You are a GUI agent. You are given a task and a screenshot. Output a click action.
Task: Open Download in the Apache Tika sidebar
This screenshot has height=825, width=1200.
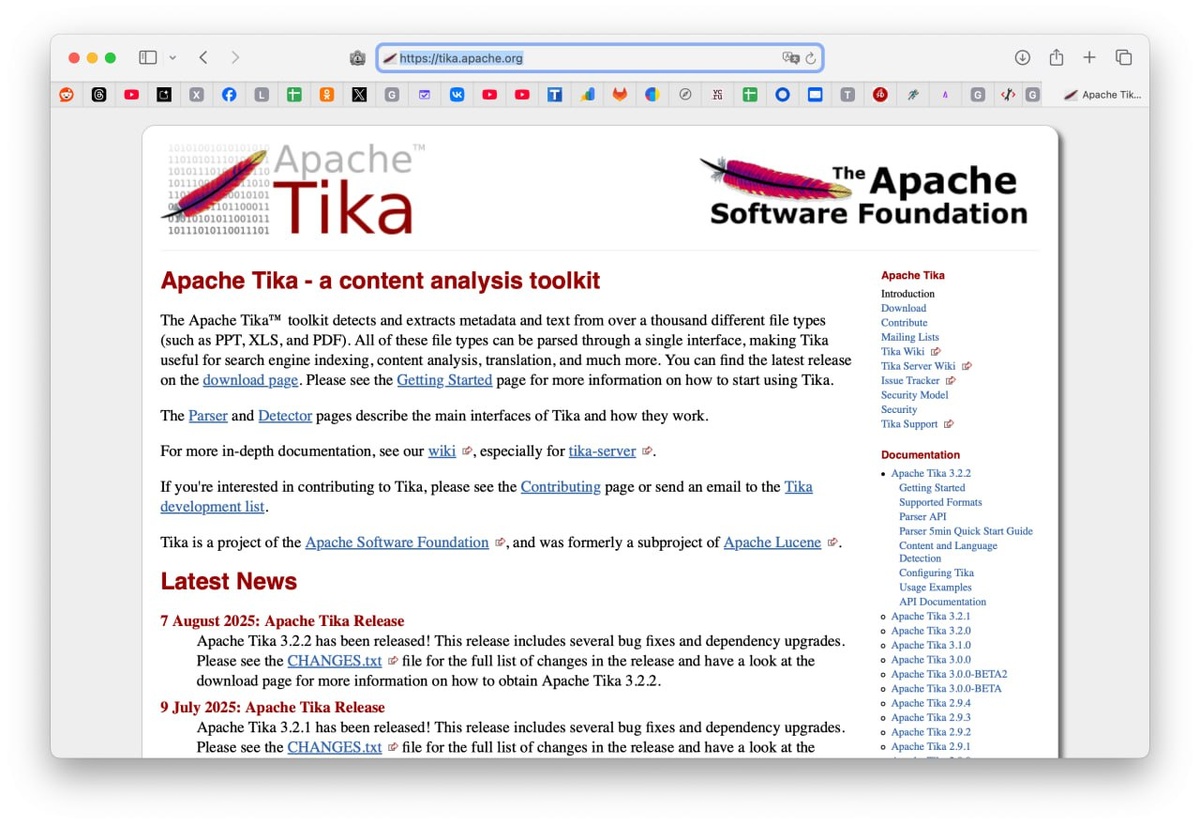[x=903, y=308]
